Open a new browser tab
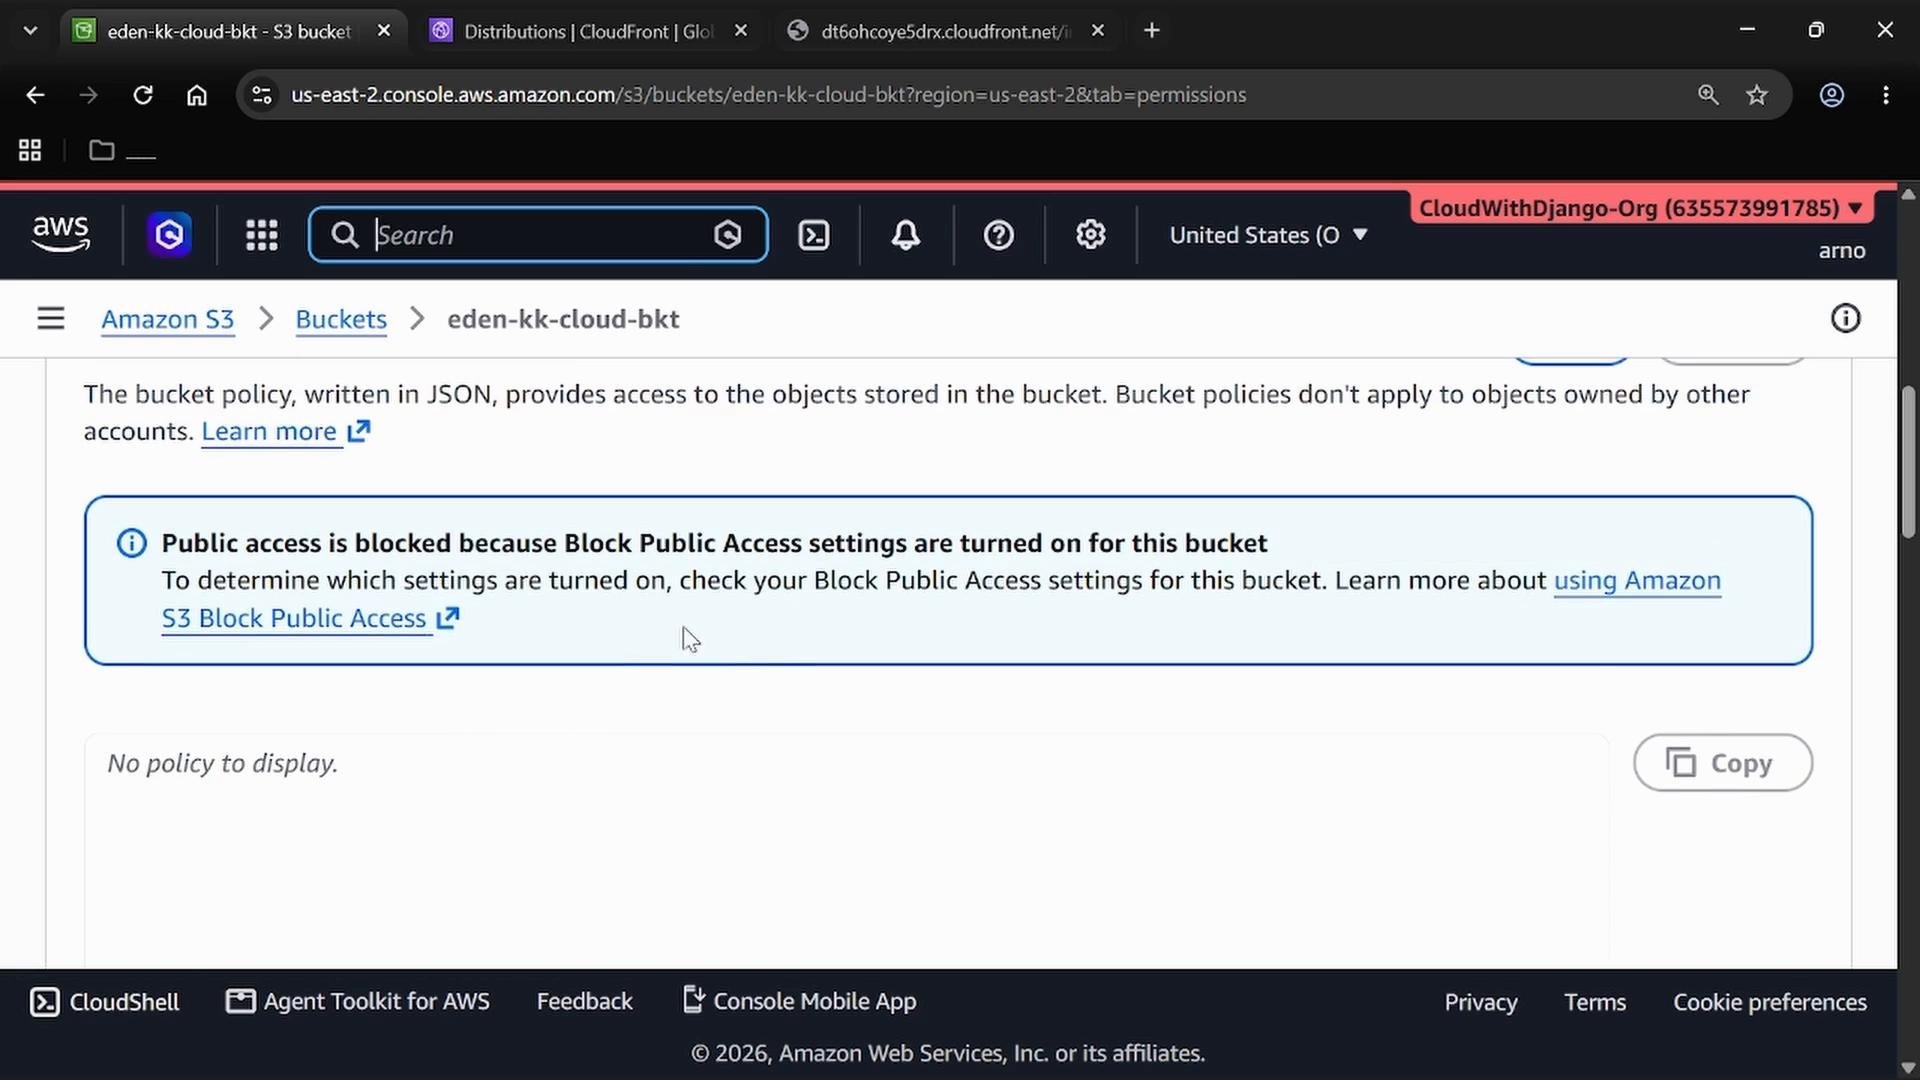1920x1080 pixels. [1152, 31]
